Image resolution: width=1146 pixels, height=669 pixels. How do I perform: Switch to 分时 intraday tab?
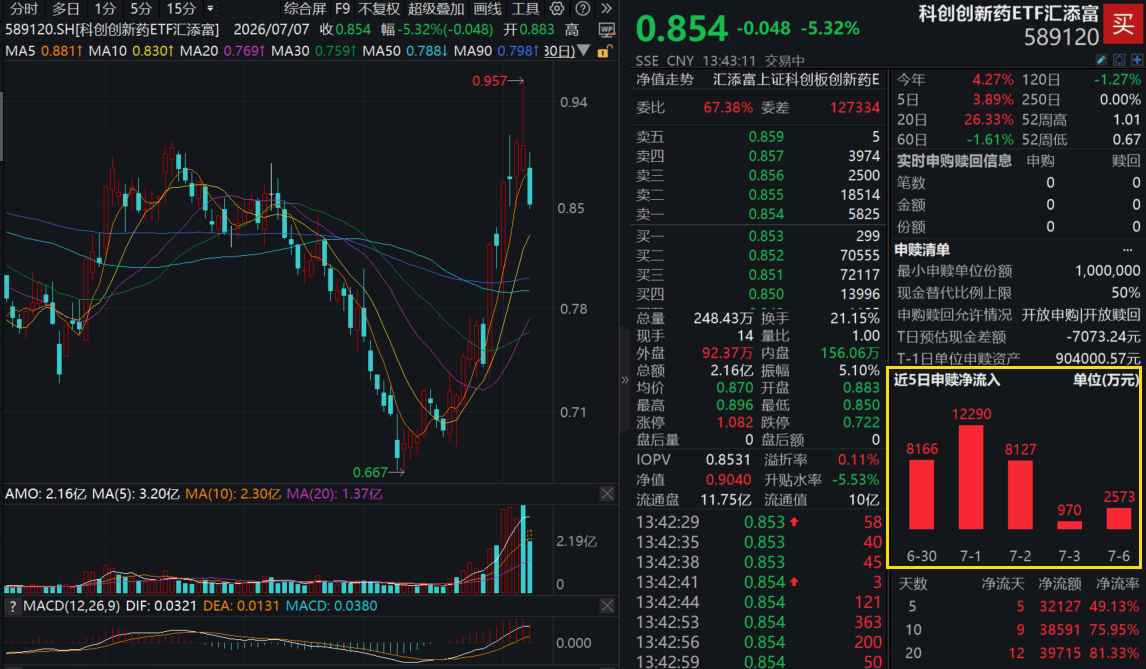click(x=24, y=9)
